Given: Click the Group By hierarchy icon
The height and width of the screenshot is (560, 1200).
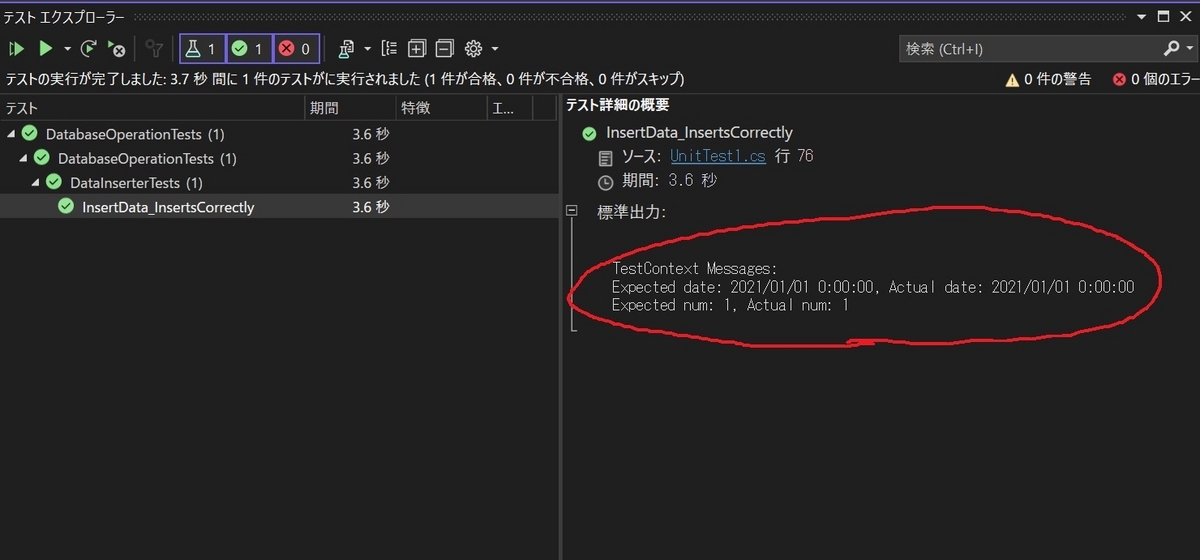Looking at the screenshot, I should tap(390, 48).
